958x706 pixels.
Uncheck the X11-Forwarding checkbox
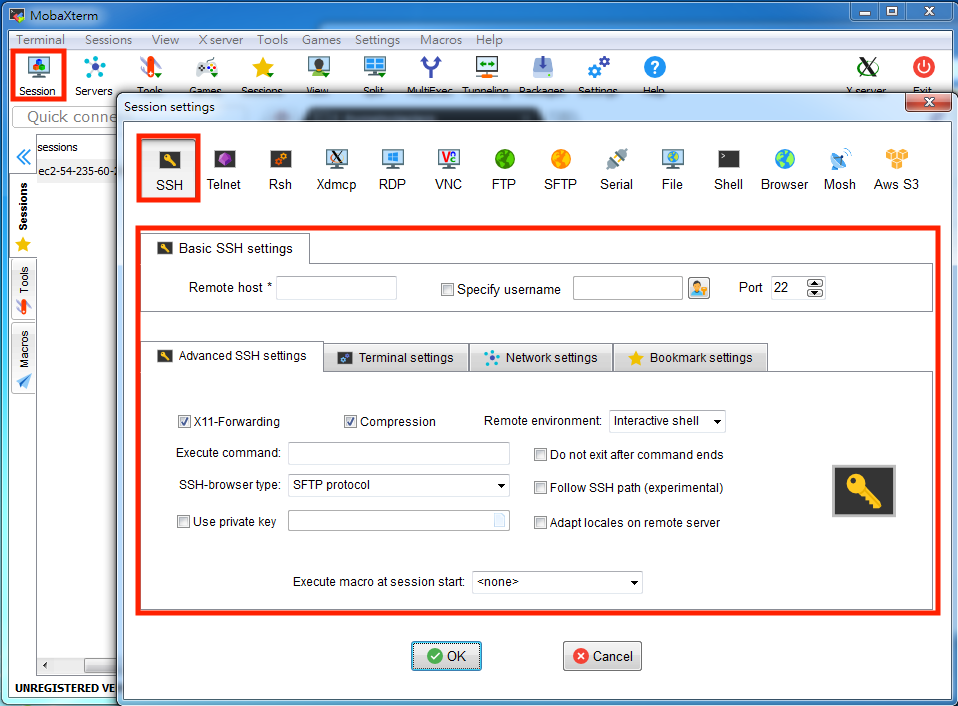(x=184, y=421)
